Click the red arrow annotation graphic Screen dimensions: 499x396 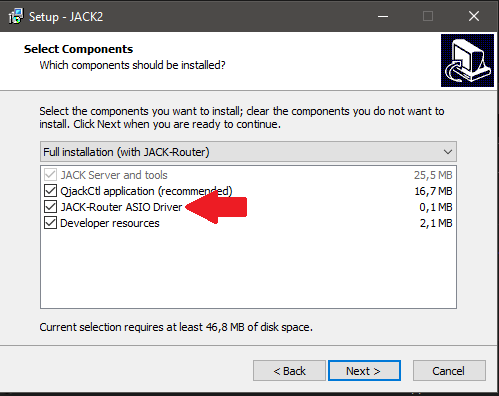pos(216,207)
